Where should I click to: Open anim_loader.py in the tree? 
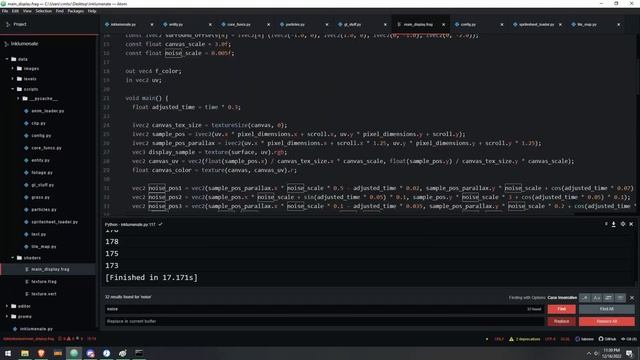tap(48, 111)
